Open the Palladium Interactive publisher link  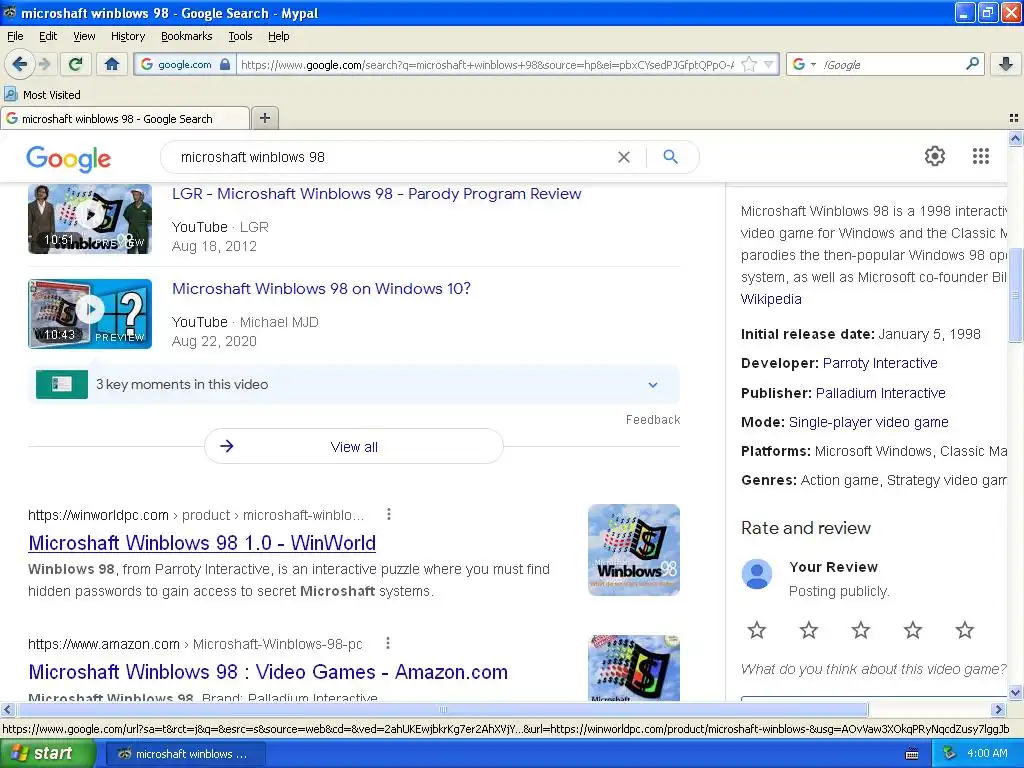880,393
